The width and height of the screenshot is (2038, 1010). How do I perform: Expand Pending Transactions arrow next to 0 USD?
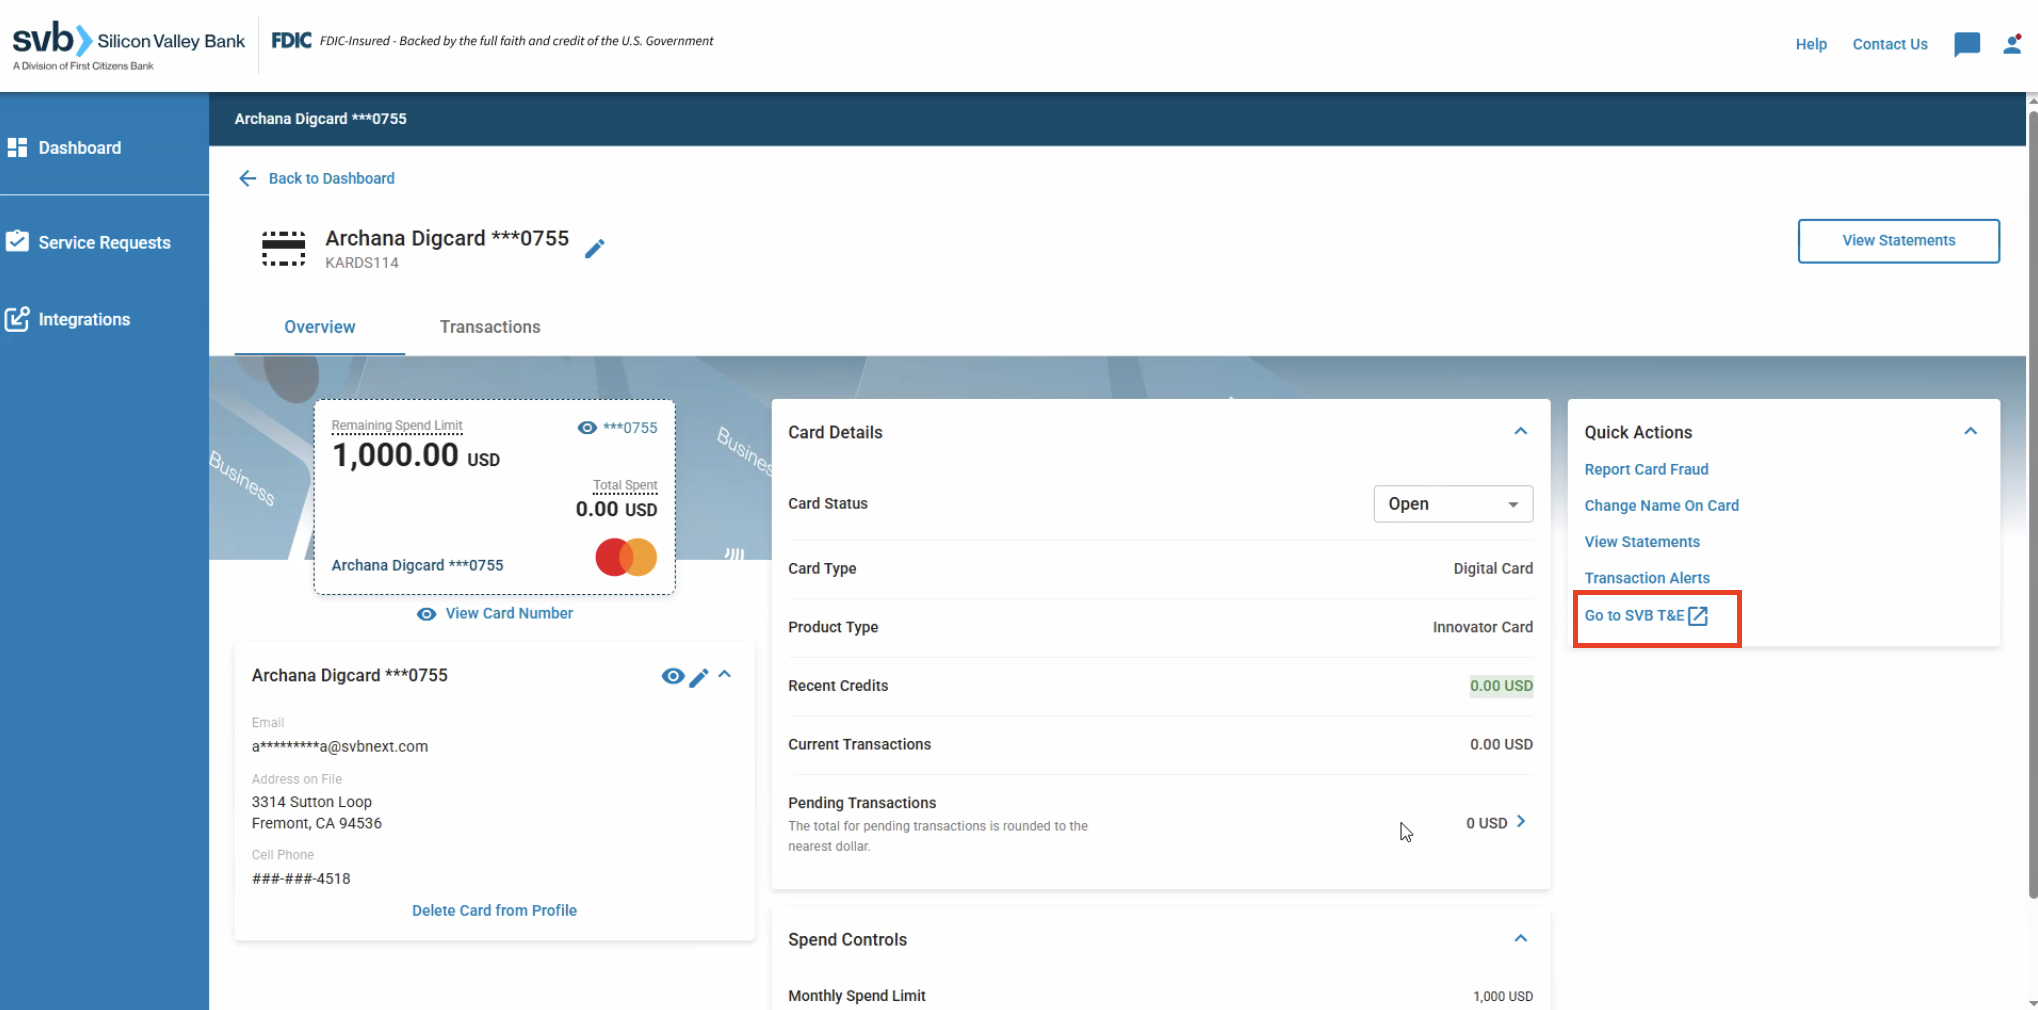pos(1521,822)
